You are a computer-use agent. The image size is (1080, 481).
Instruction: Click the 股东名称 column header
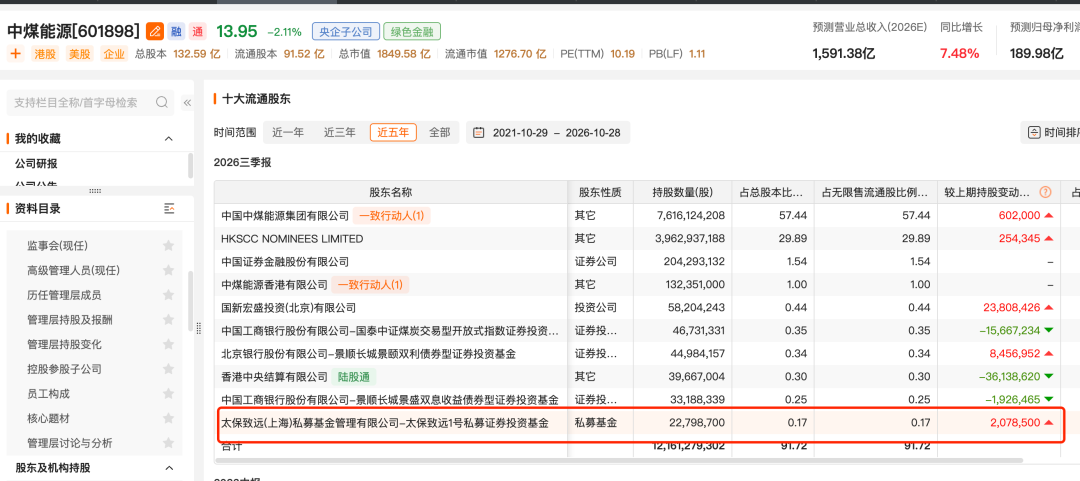[391, 192]
